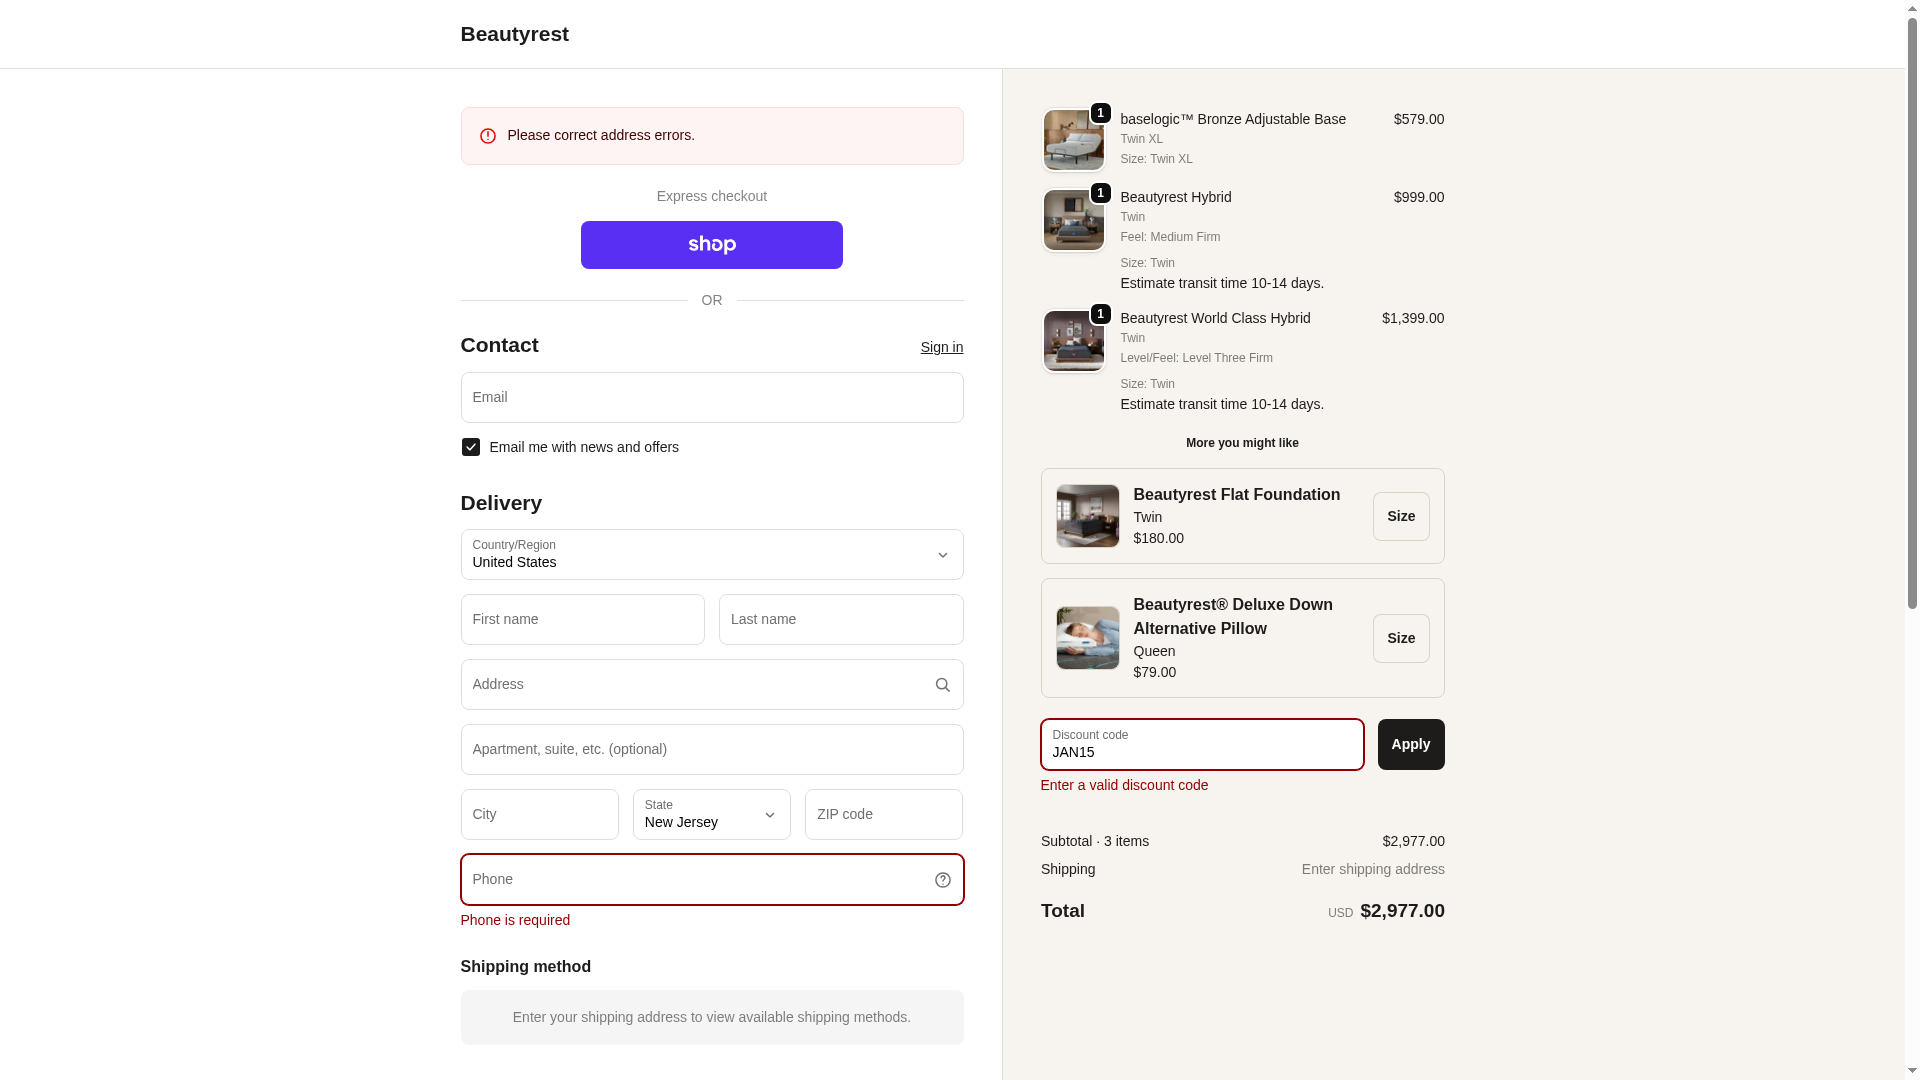The height and width of the screenshot is (1080, 1920).
Task: Click the Beautyrest Flat Foundation image
Action: coord(1087,516)
